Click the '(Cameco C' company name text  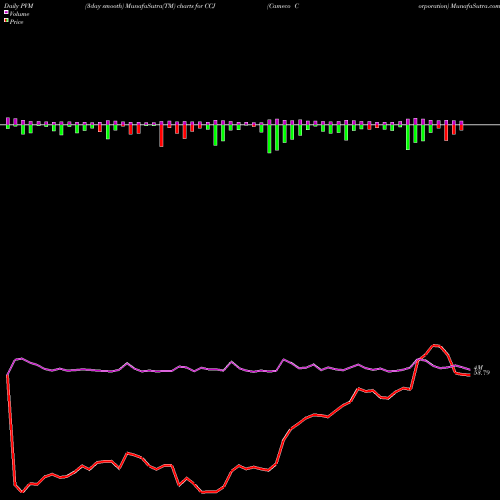283,6
